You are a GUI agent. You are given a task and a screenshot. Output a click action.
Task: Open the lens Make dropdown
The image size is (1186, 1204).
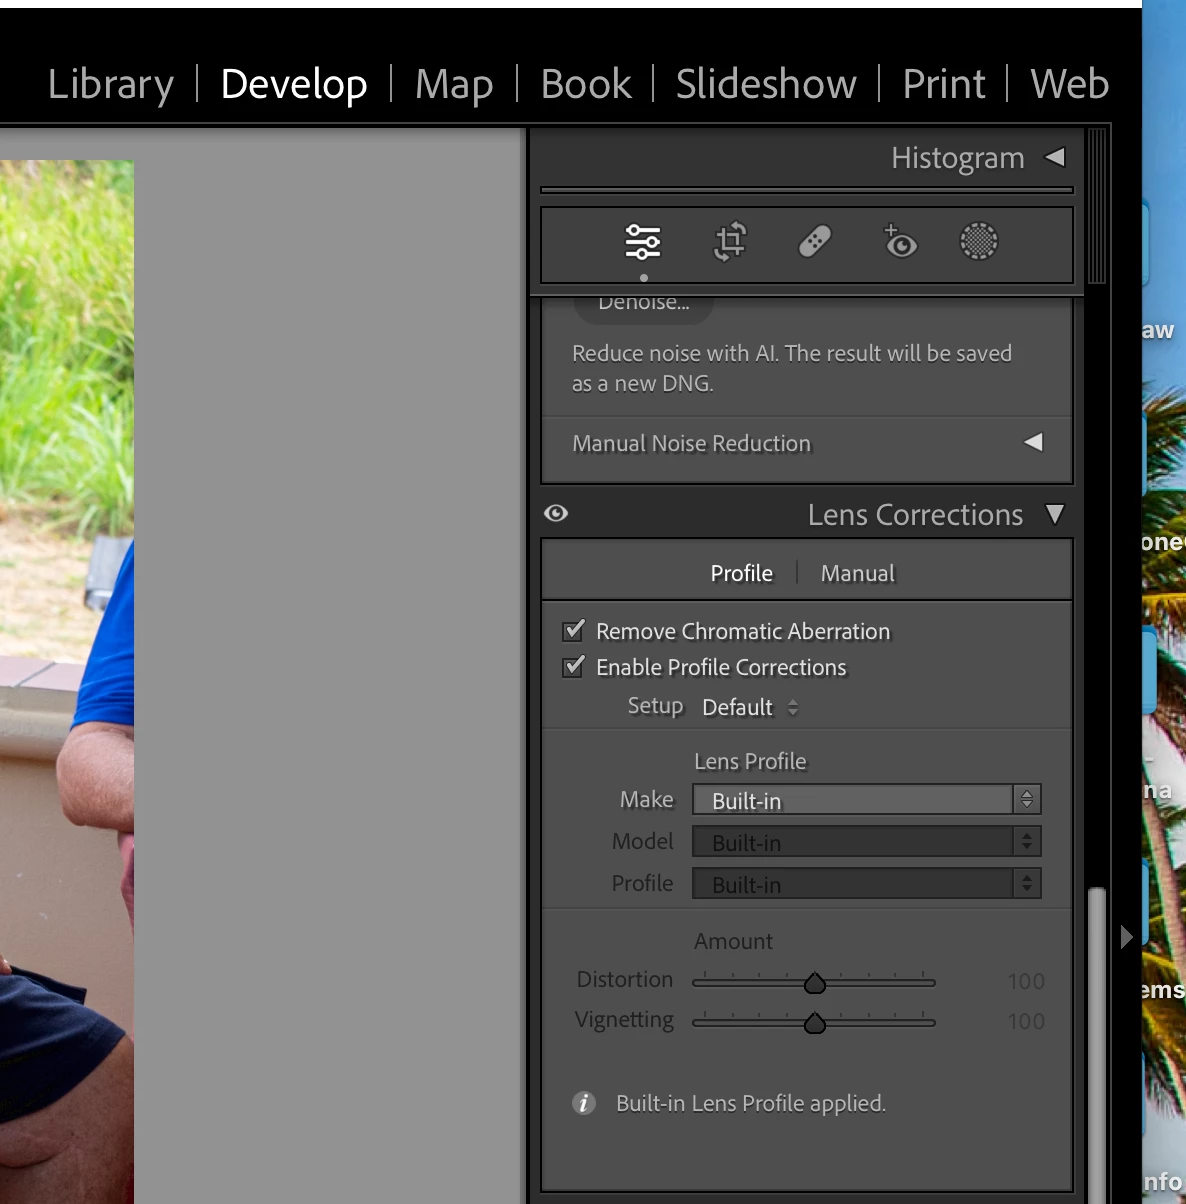click(867, 799)
